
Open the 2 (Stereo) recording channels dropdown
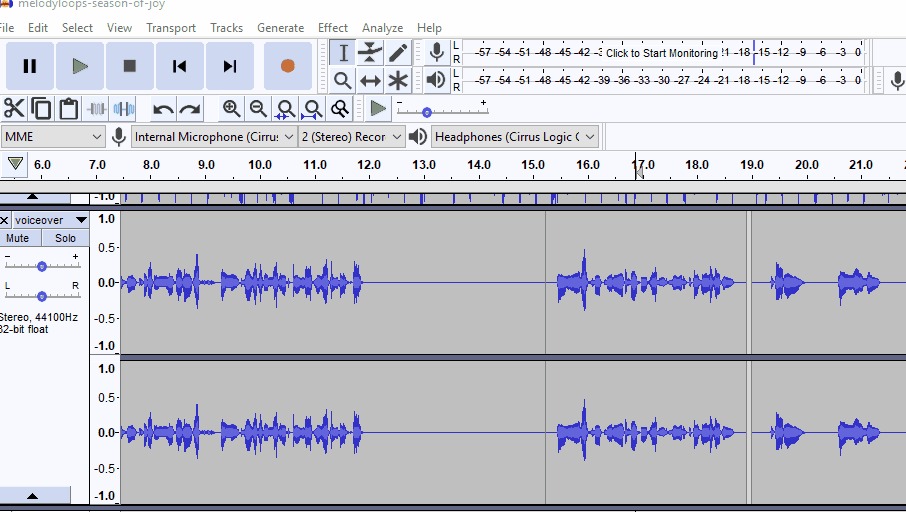click(351, 137)
